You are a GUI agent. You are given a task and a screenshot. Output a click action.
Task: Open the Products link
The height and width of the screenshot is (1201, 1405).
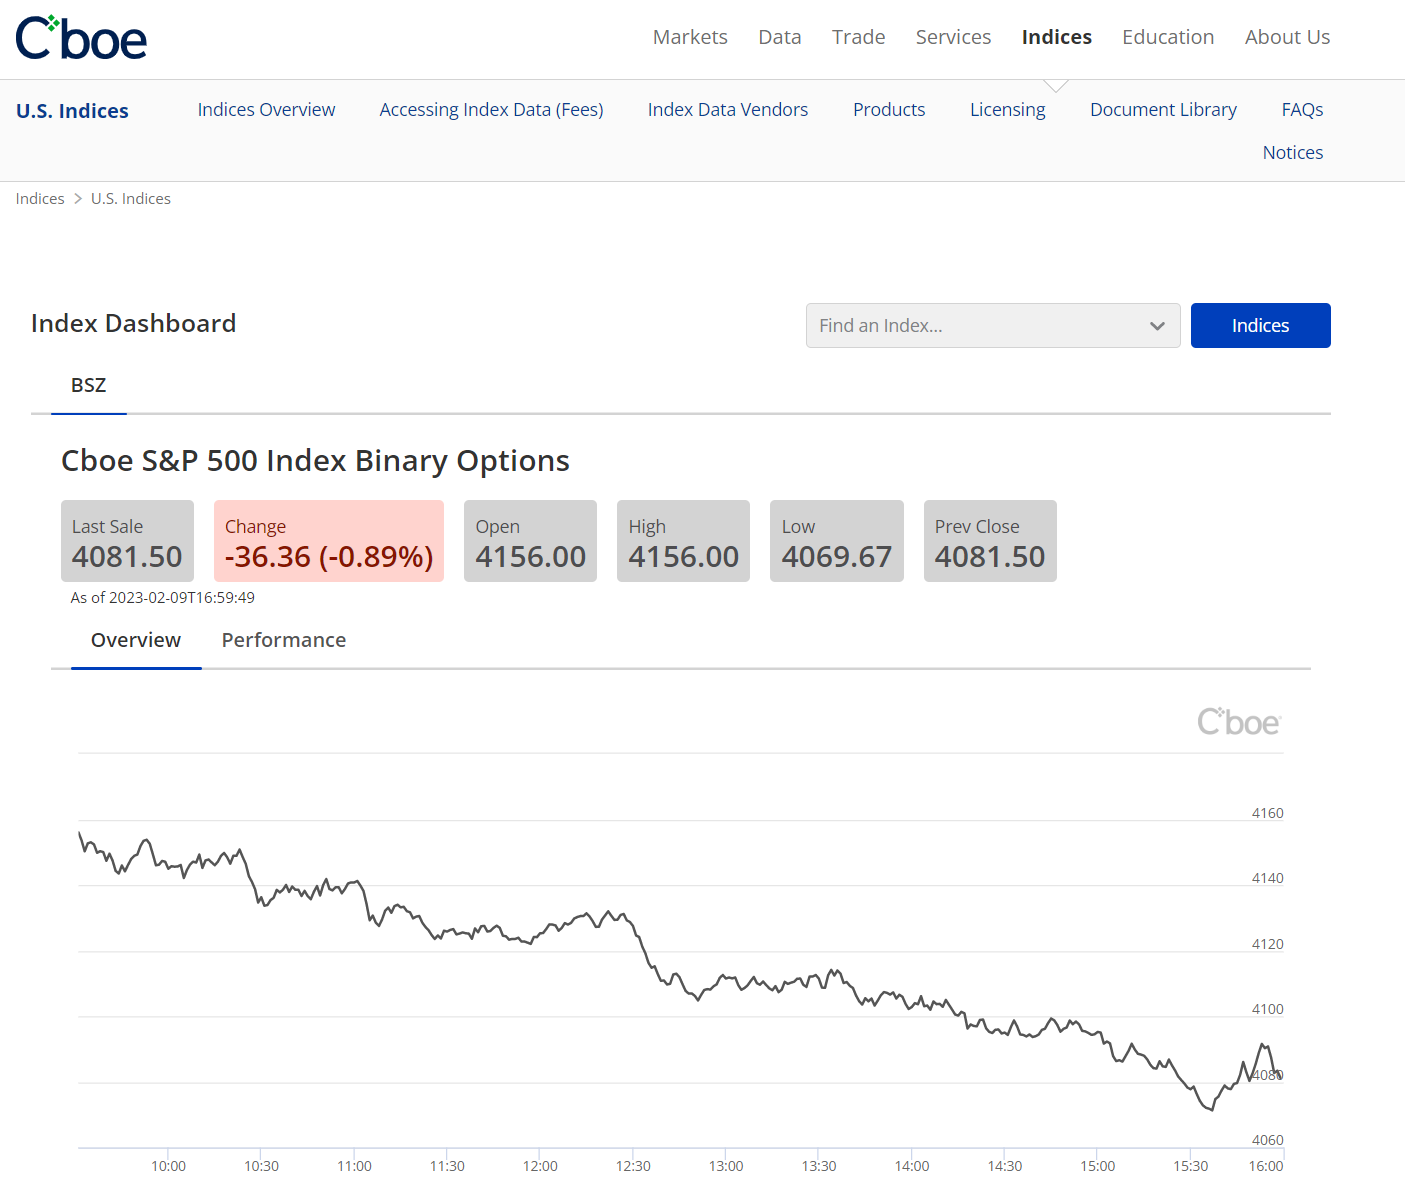point(889,110)
